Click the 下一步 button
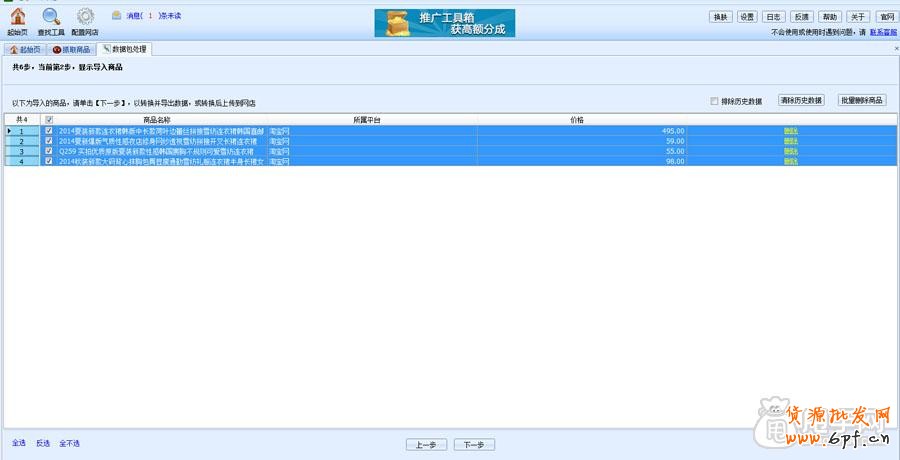Image resolution: width=900 pixels, height=460 pixels. [474, 444]
